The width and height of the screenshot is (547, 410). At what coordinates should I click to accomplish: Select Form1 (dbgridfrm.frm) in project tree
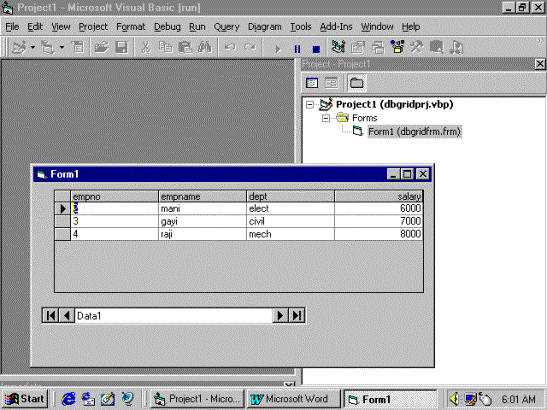click(414, 132)
